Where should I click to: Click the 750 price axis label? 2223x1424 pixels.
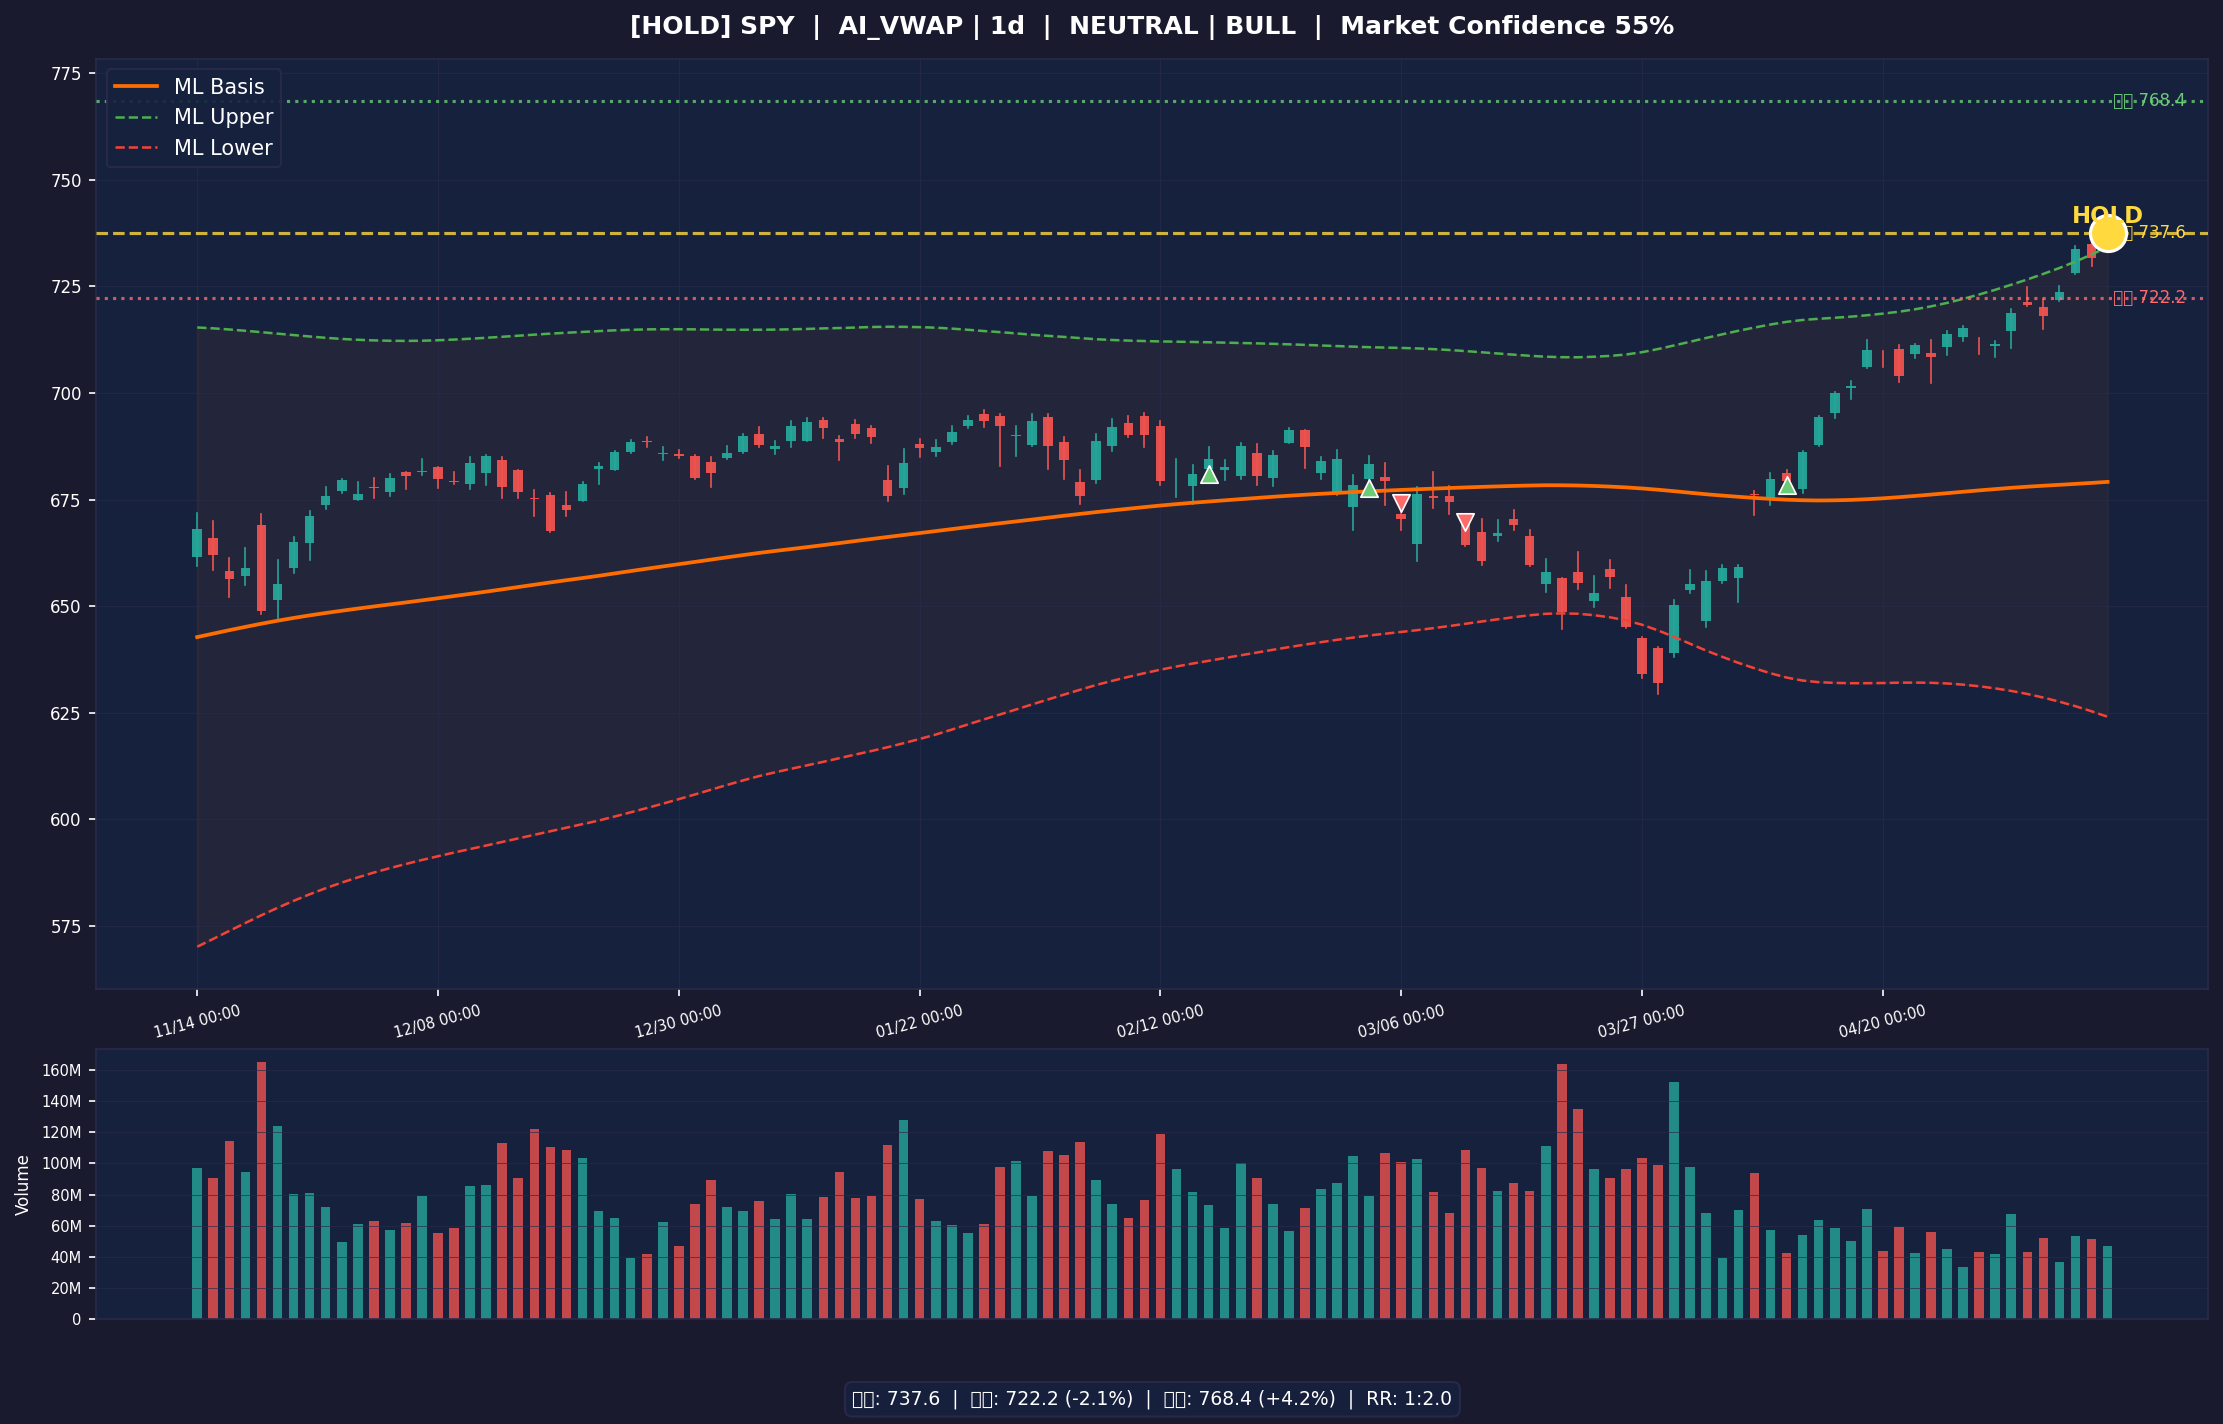tap(65, 180)
